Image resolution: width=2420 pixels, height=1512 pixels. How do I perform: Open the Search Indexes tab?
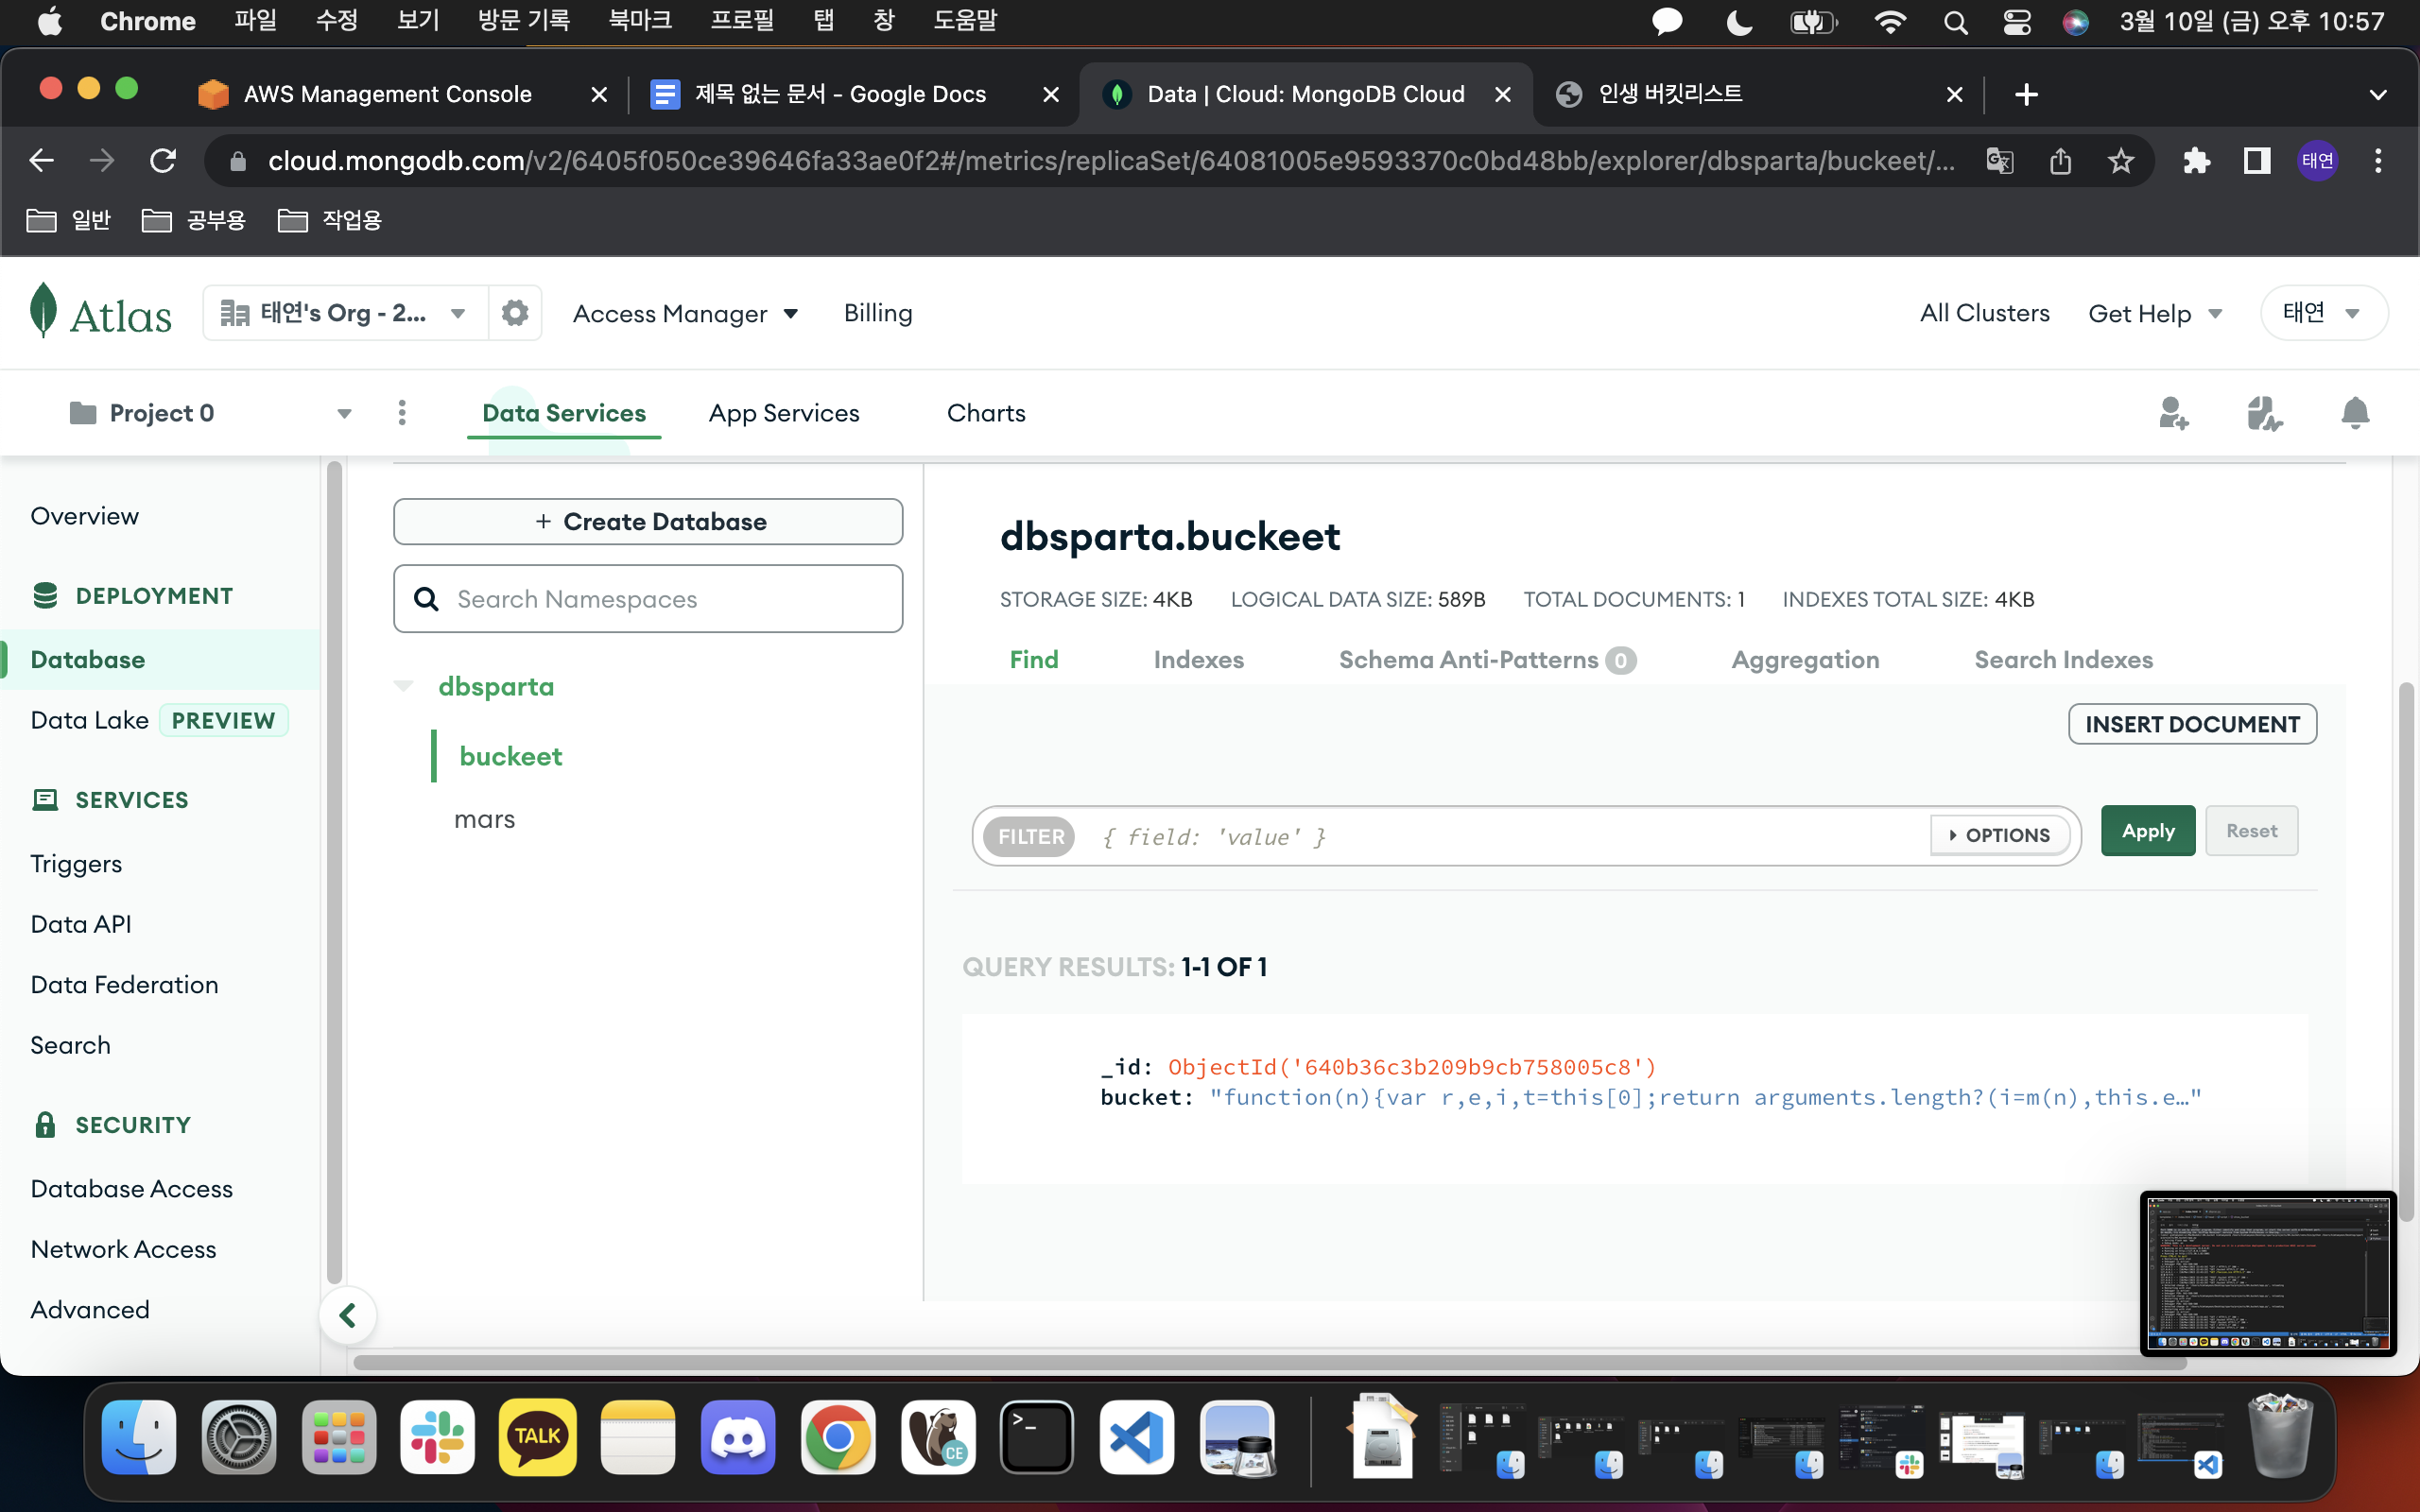pos(2063,660)
